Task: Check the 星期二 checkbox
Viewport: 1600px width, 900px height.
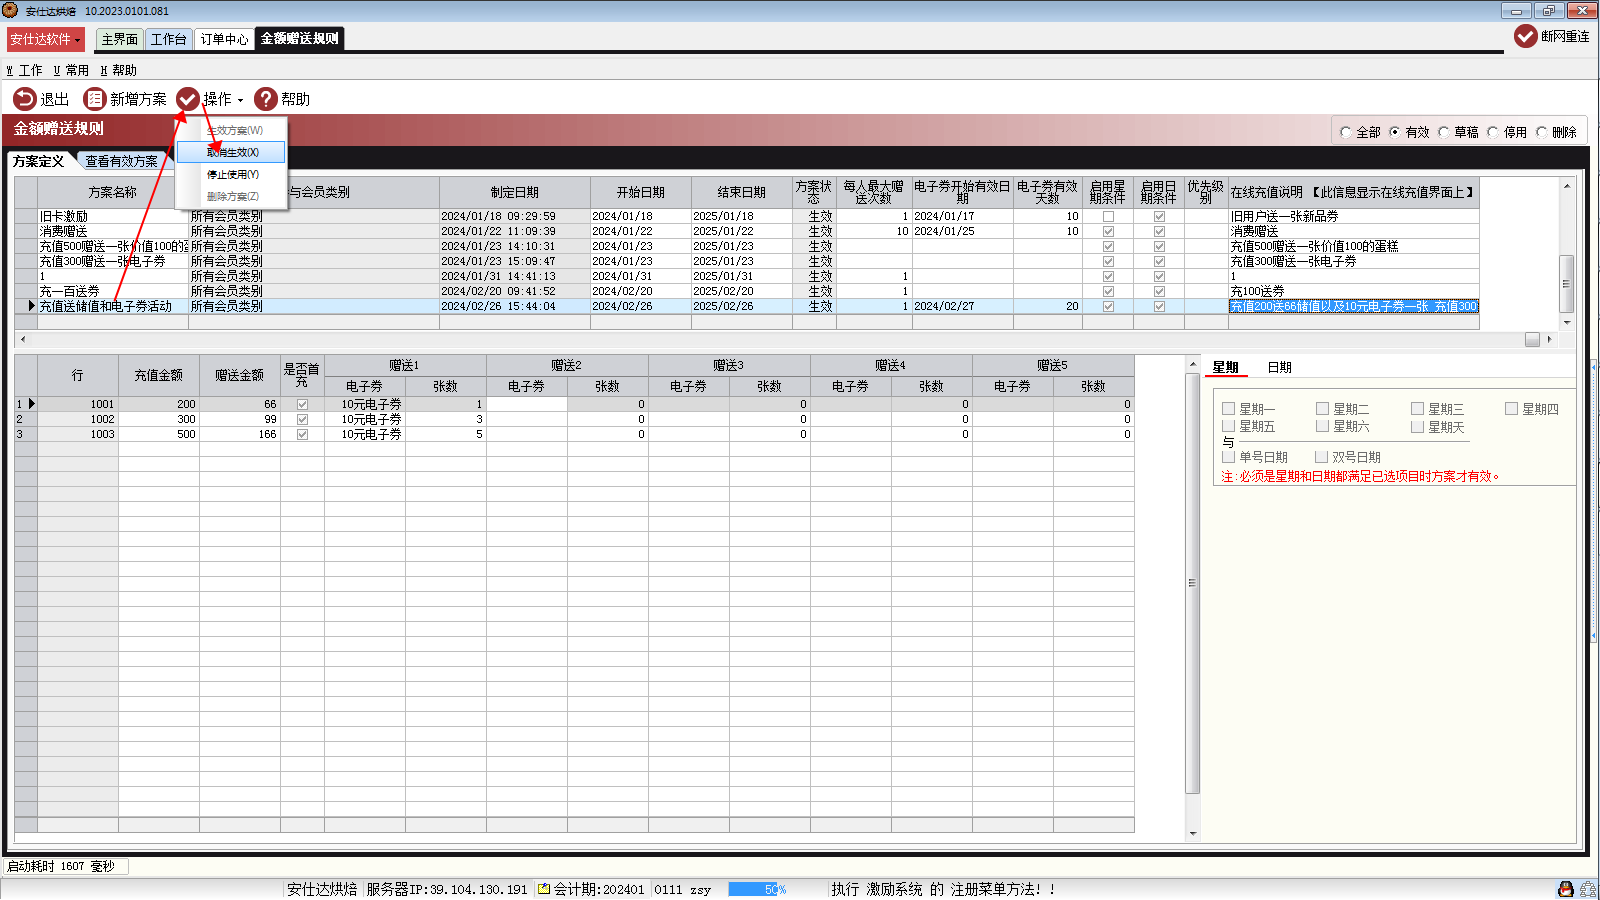Action: (x=1323, y=409)
